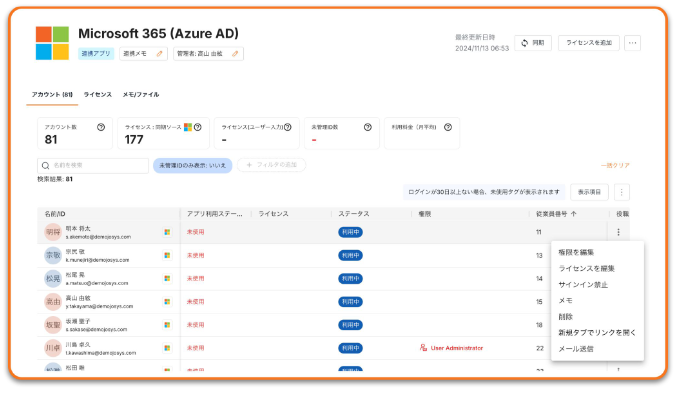677x396 pixels.
Task: Click avatar 宗敬 in second row
Action: (53, 256)
